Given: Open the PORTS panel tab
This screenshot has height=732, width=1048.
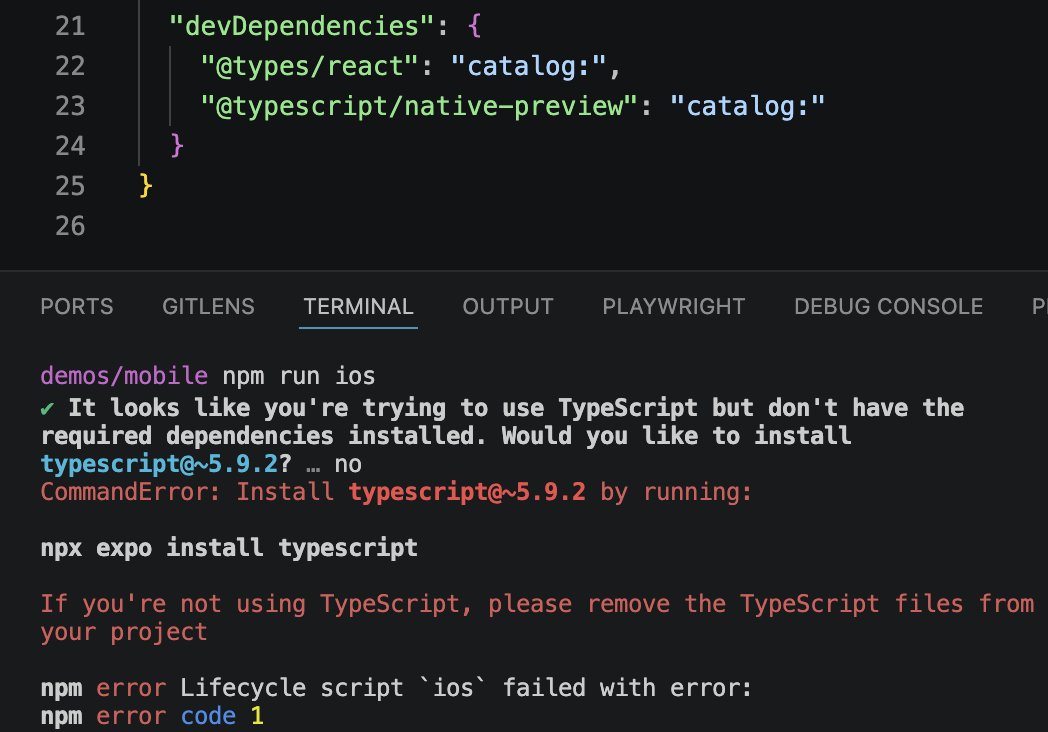Looking at the screenshot, I should pos(77,306).
